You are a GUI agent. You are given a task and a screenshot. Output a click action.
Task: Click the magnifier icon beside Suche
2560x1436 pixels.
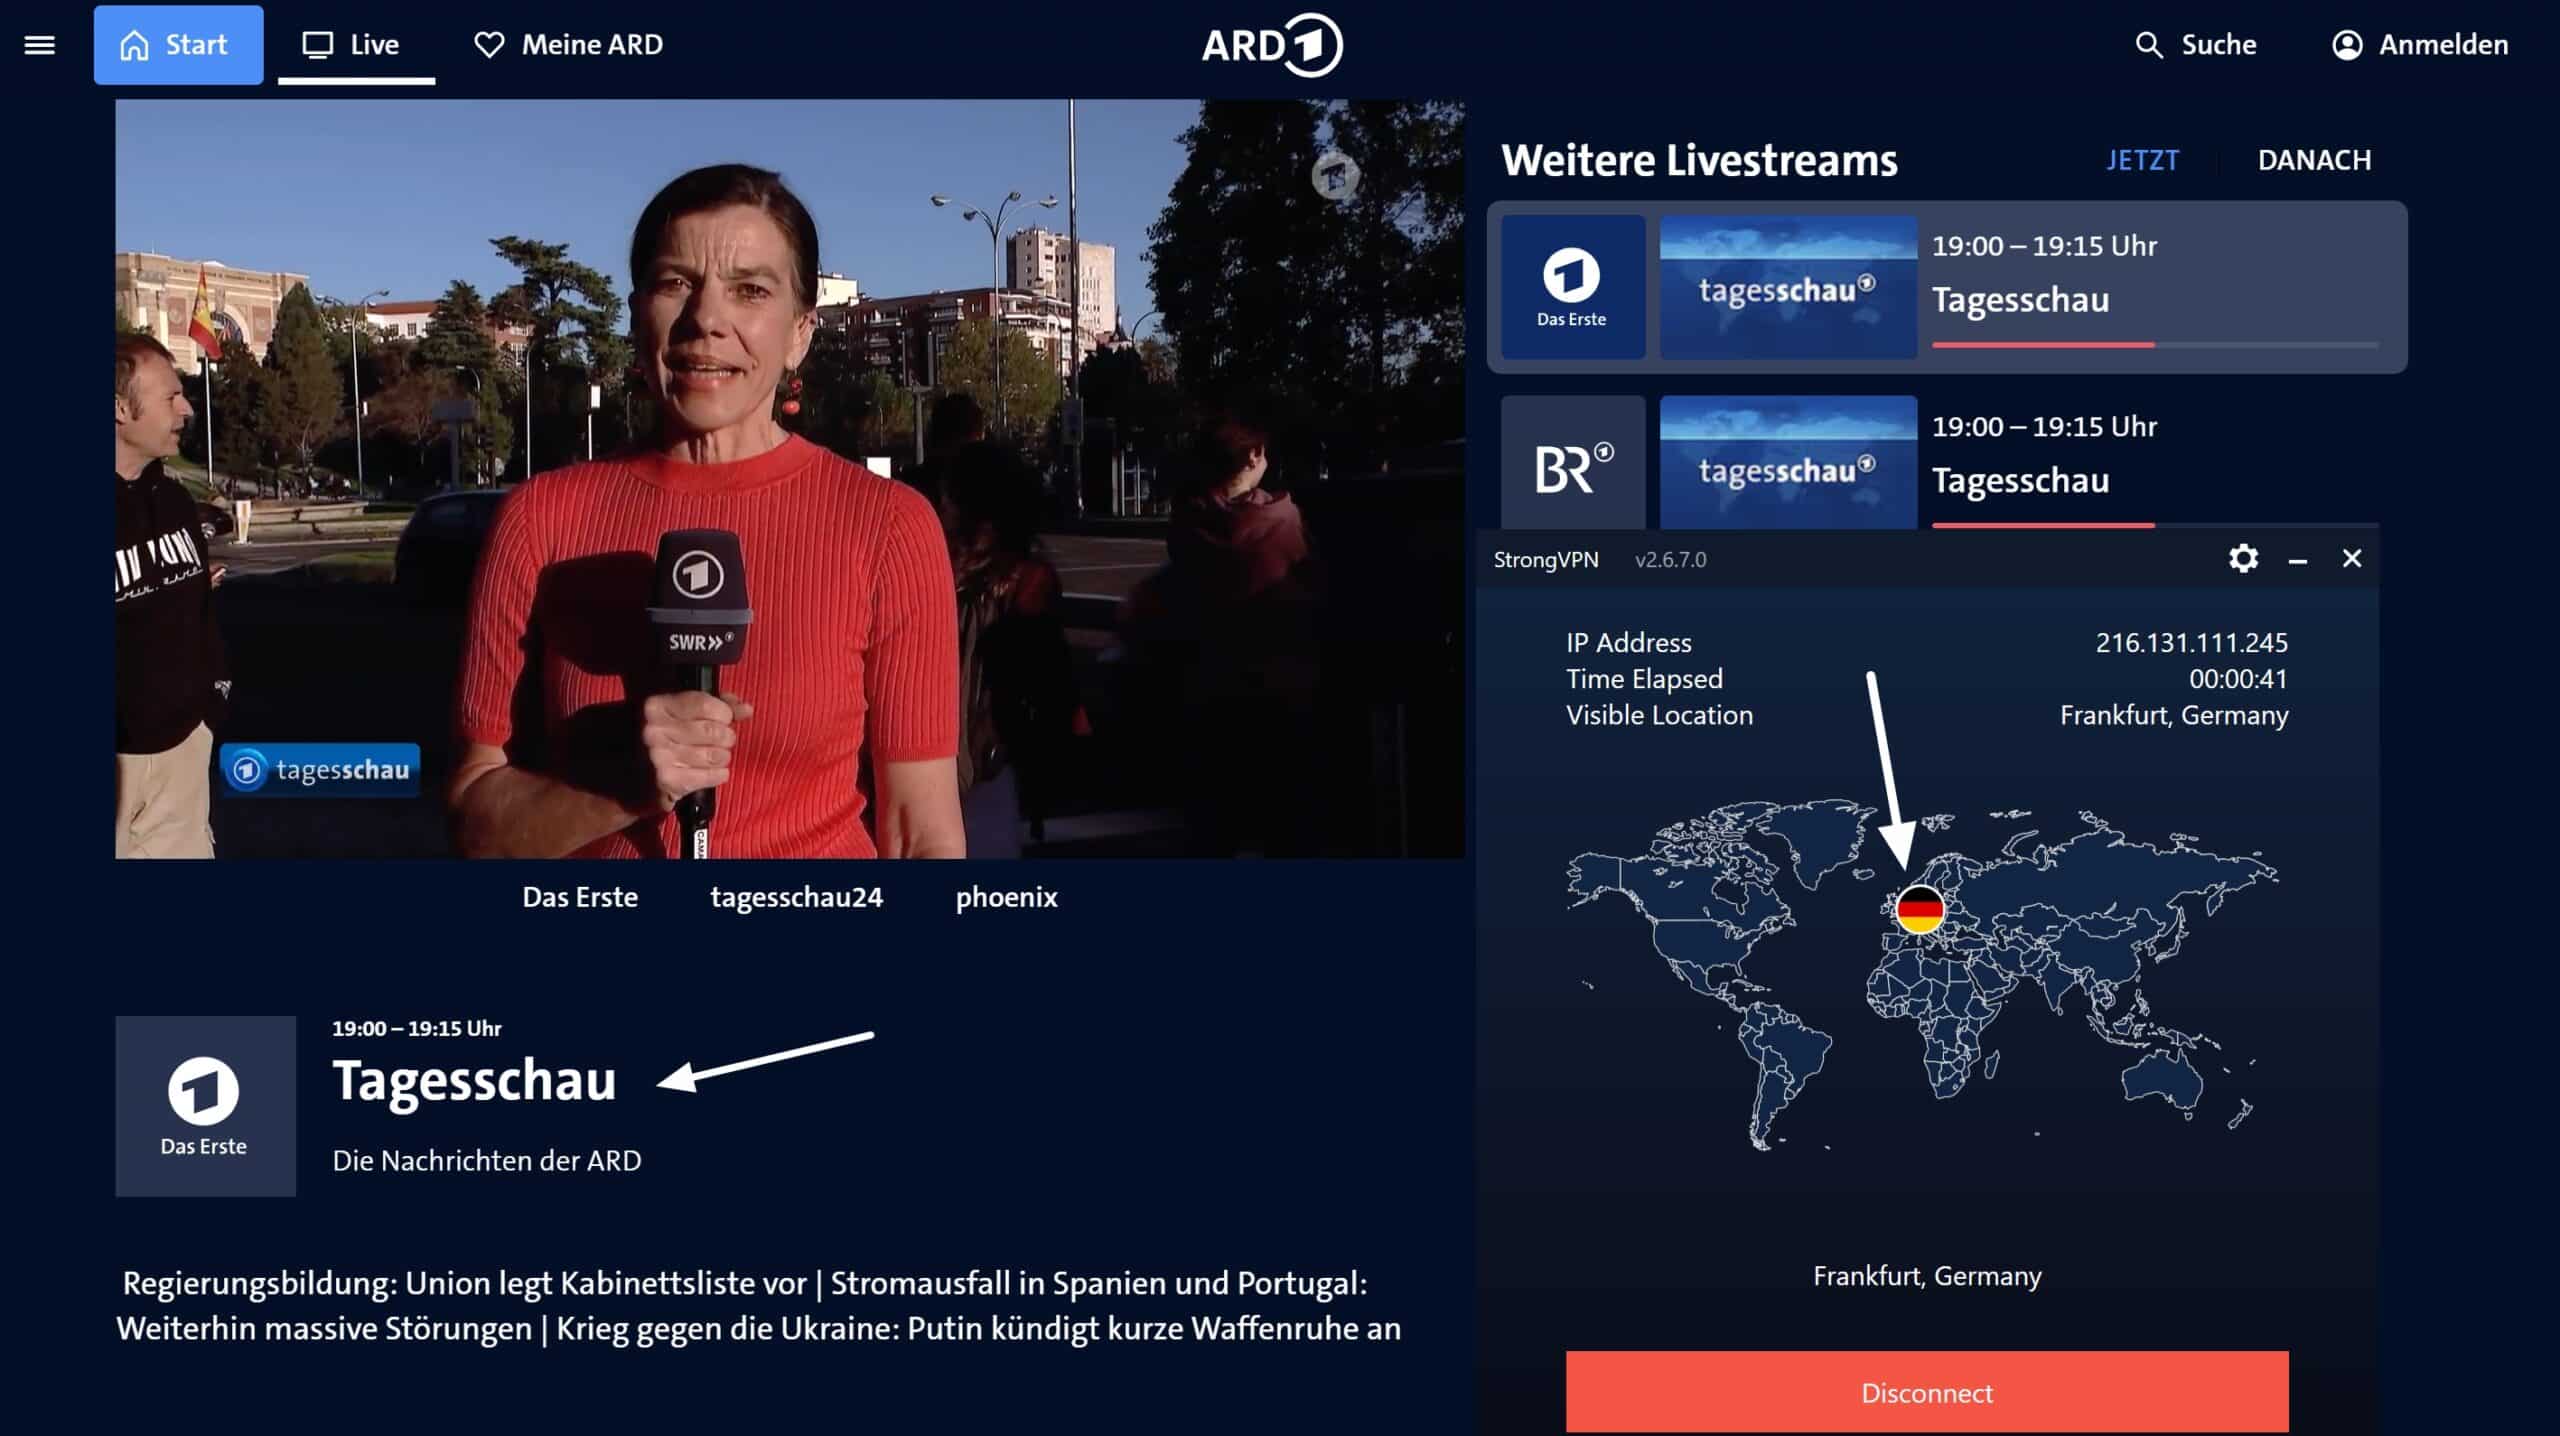[x=2149, y=45]
